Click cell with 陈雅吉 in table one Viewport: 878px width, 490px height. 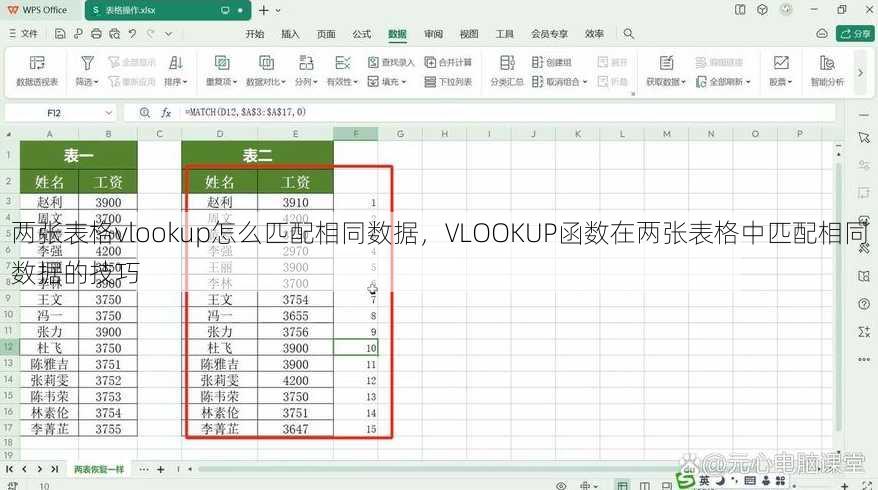tap(49, 364)
